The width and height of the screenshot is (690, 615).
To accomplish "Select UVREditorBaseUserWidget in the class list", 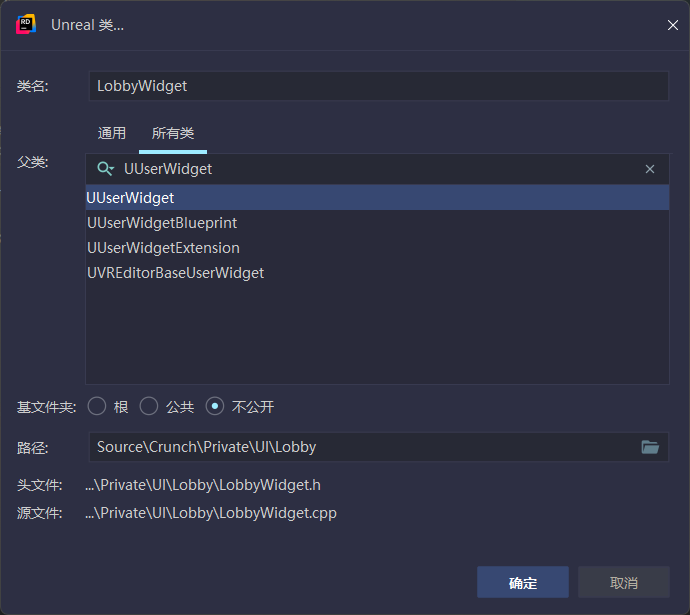I will 378,273.
